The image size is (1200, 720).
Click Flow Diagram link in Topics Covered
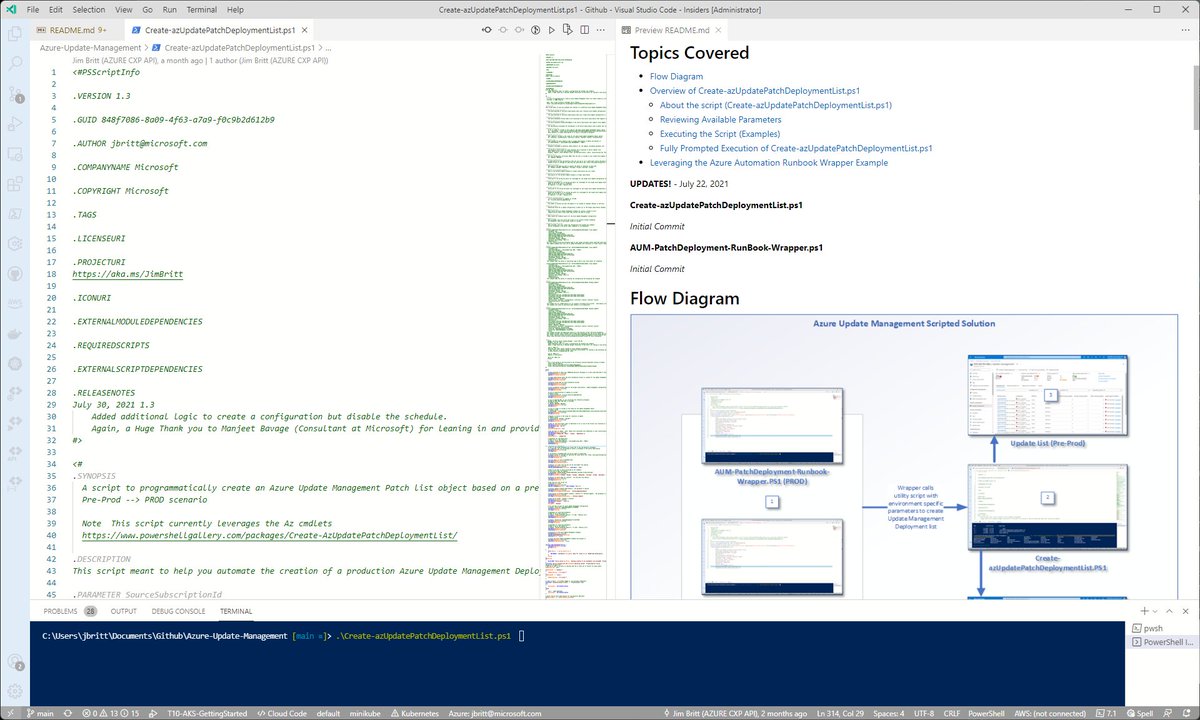[x=676, y=76]
